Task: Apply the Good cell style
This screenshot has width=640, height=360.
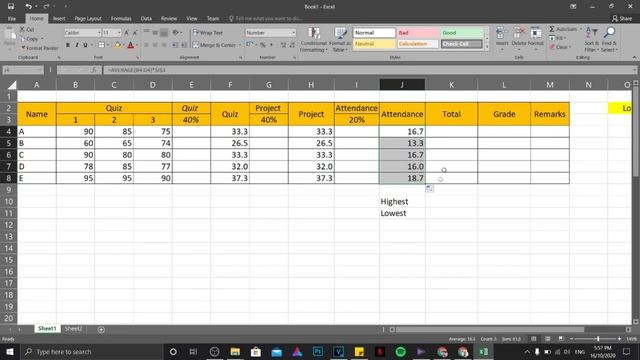Action: (462, 33)
